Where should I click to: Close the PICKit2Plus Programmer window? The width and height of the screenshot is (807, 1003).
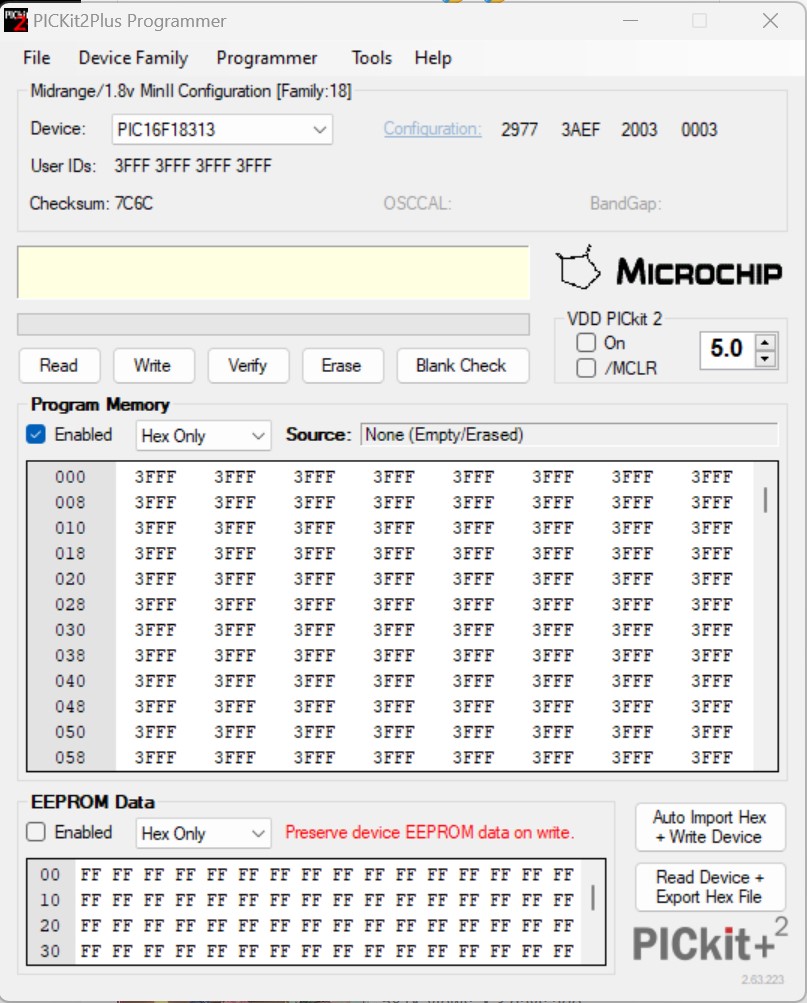(770, 20)
